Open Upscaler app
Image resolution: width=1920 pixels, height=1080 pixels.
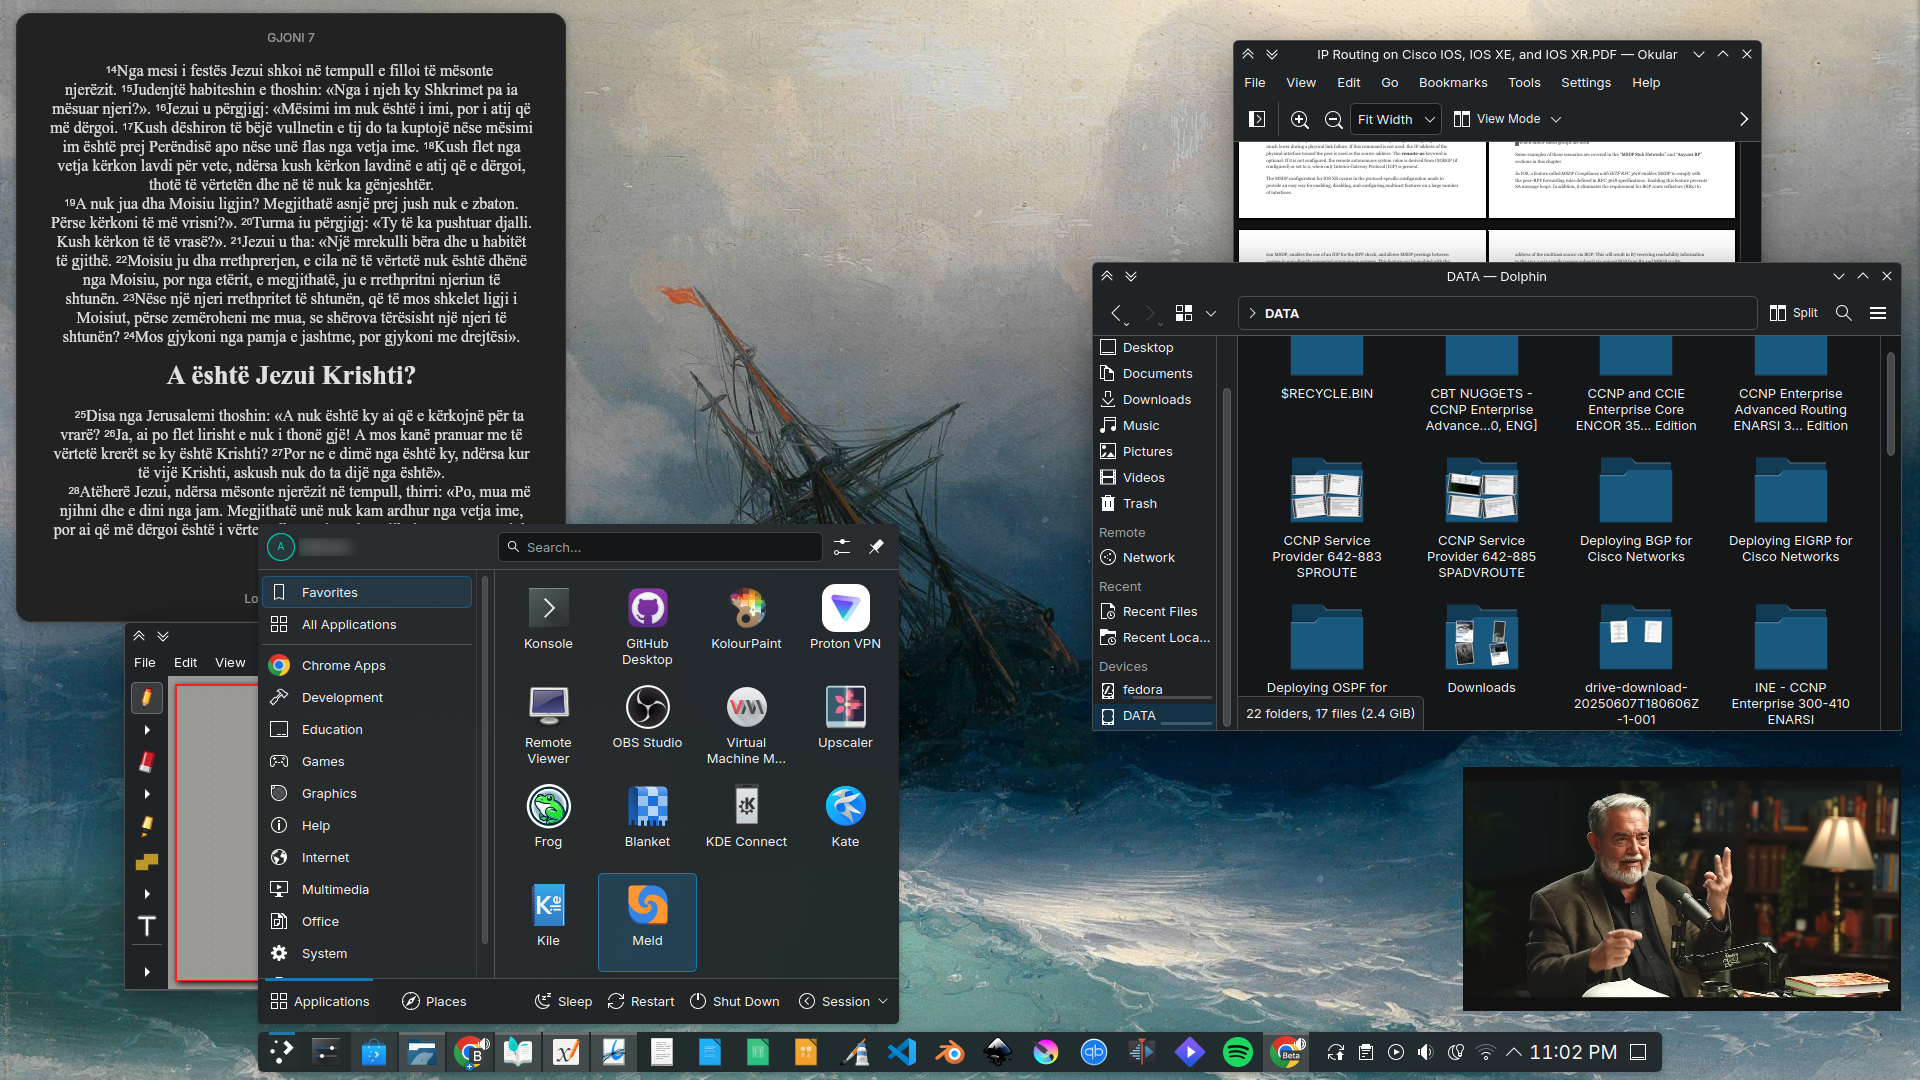pyautogui.click(x=845, y=718)
